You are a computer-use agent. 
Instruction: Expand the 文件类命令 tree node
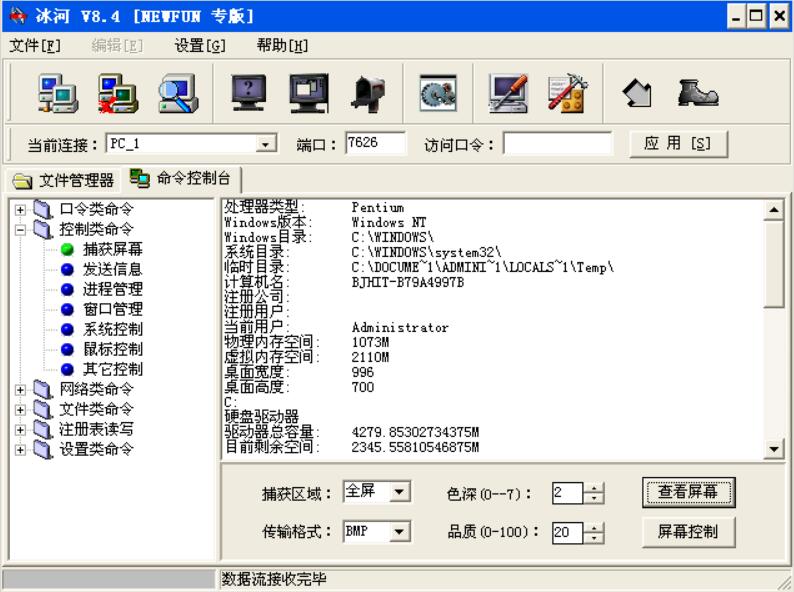click(x=20, y=410)
